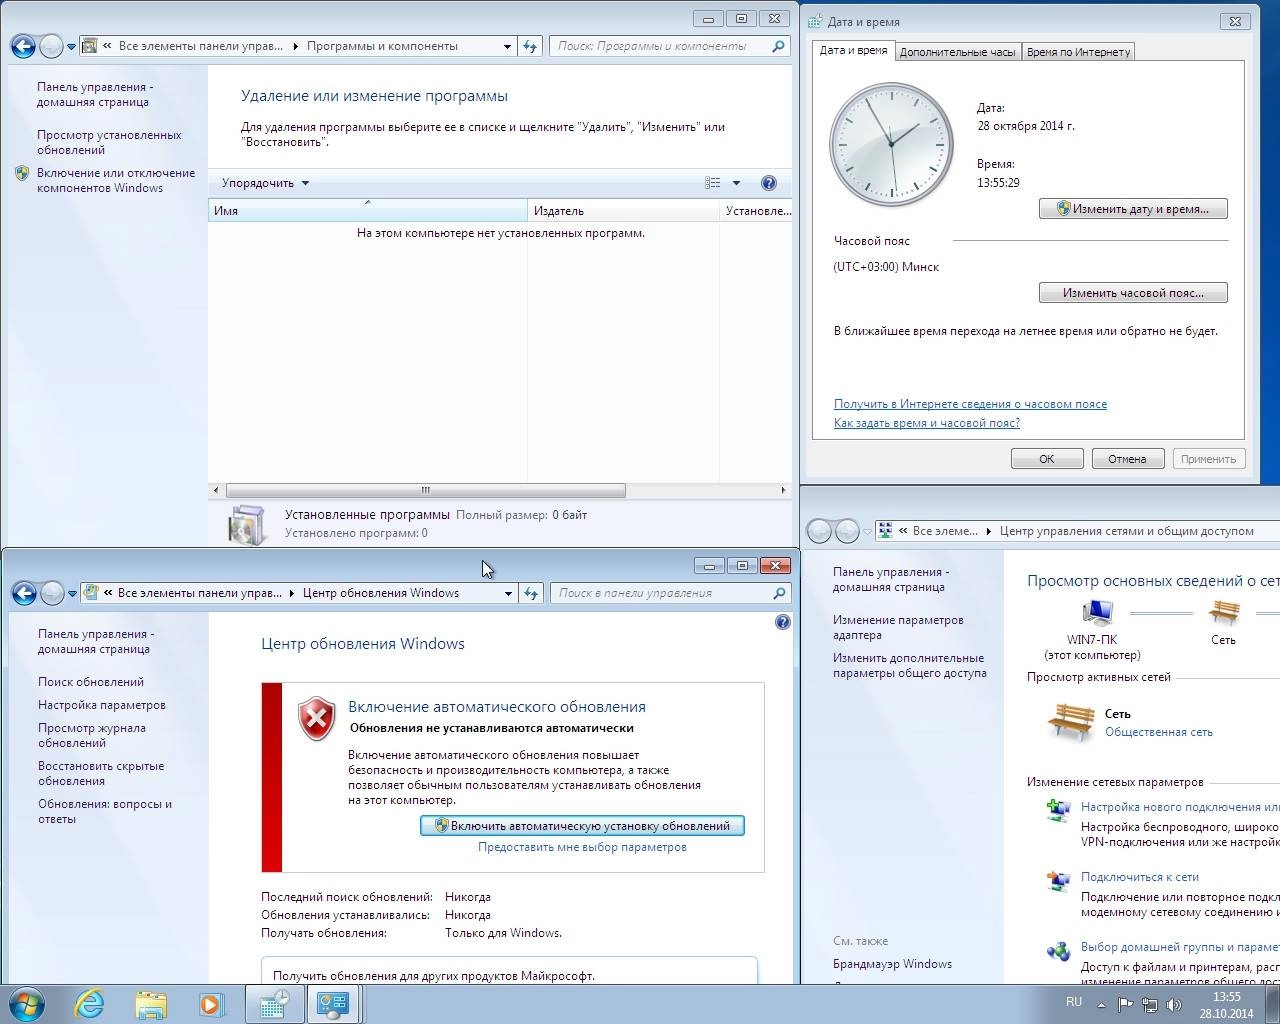Click the back arrow in Programs and Features window
Screen dimensions: 1280x1024
click(x=23, y=46)
